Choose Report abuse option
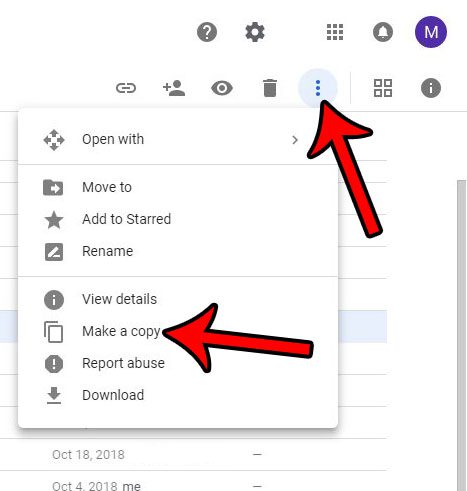This screenshot has height=491, width=467. click(178, 363)
